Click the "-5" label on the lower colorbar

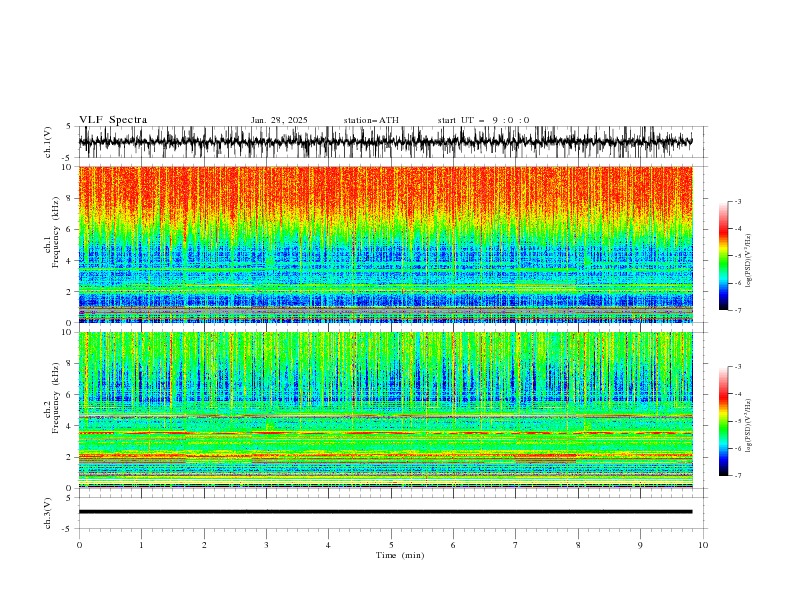[x=737, y=421]
